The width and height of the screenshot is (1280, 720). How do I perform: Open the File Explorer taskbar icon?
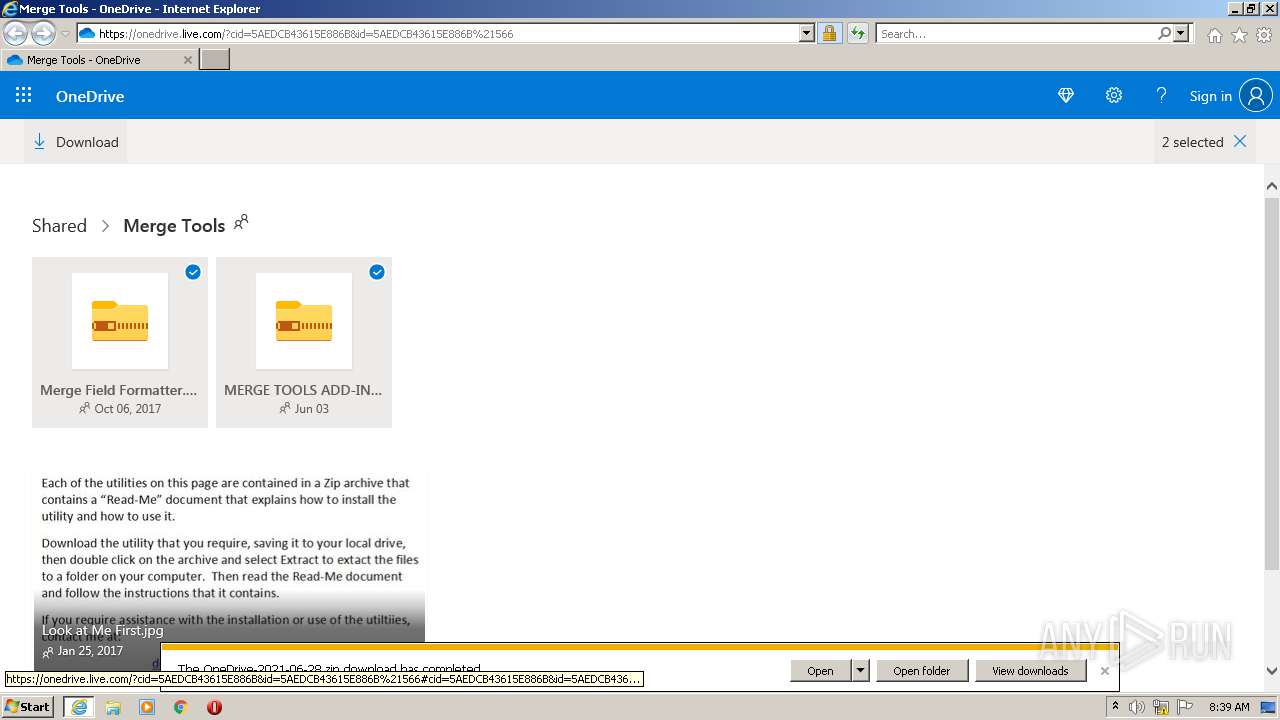(113, 706)
